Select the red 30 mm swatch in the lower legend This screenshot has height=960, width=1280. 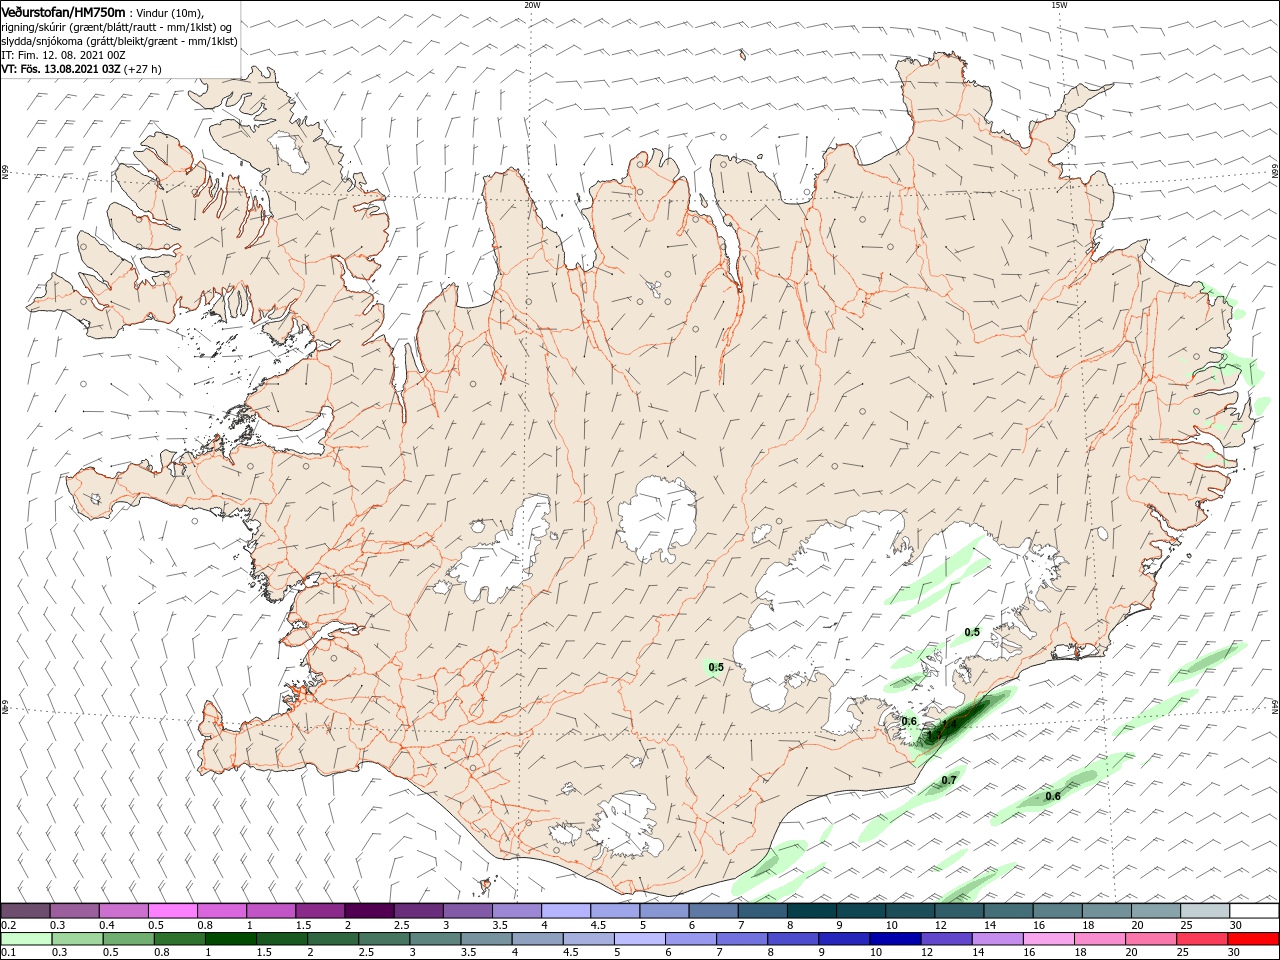(x=1253, y=939)
